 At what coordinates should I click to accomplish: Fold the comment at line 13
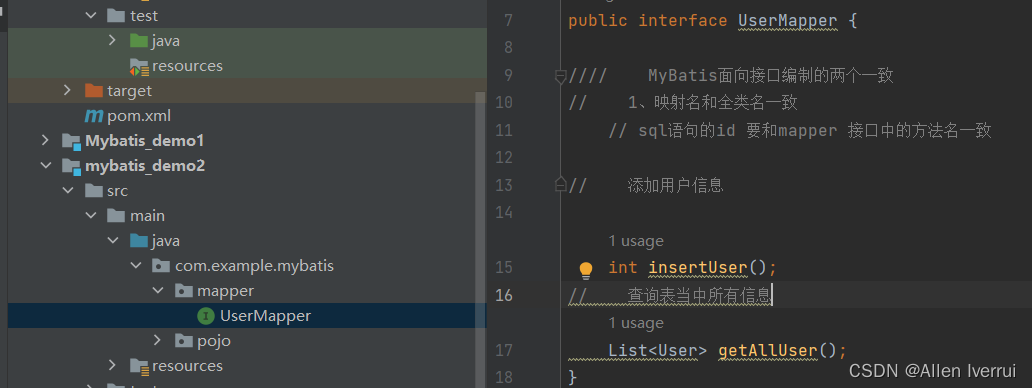tap(561, 184)
